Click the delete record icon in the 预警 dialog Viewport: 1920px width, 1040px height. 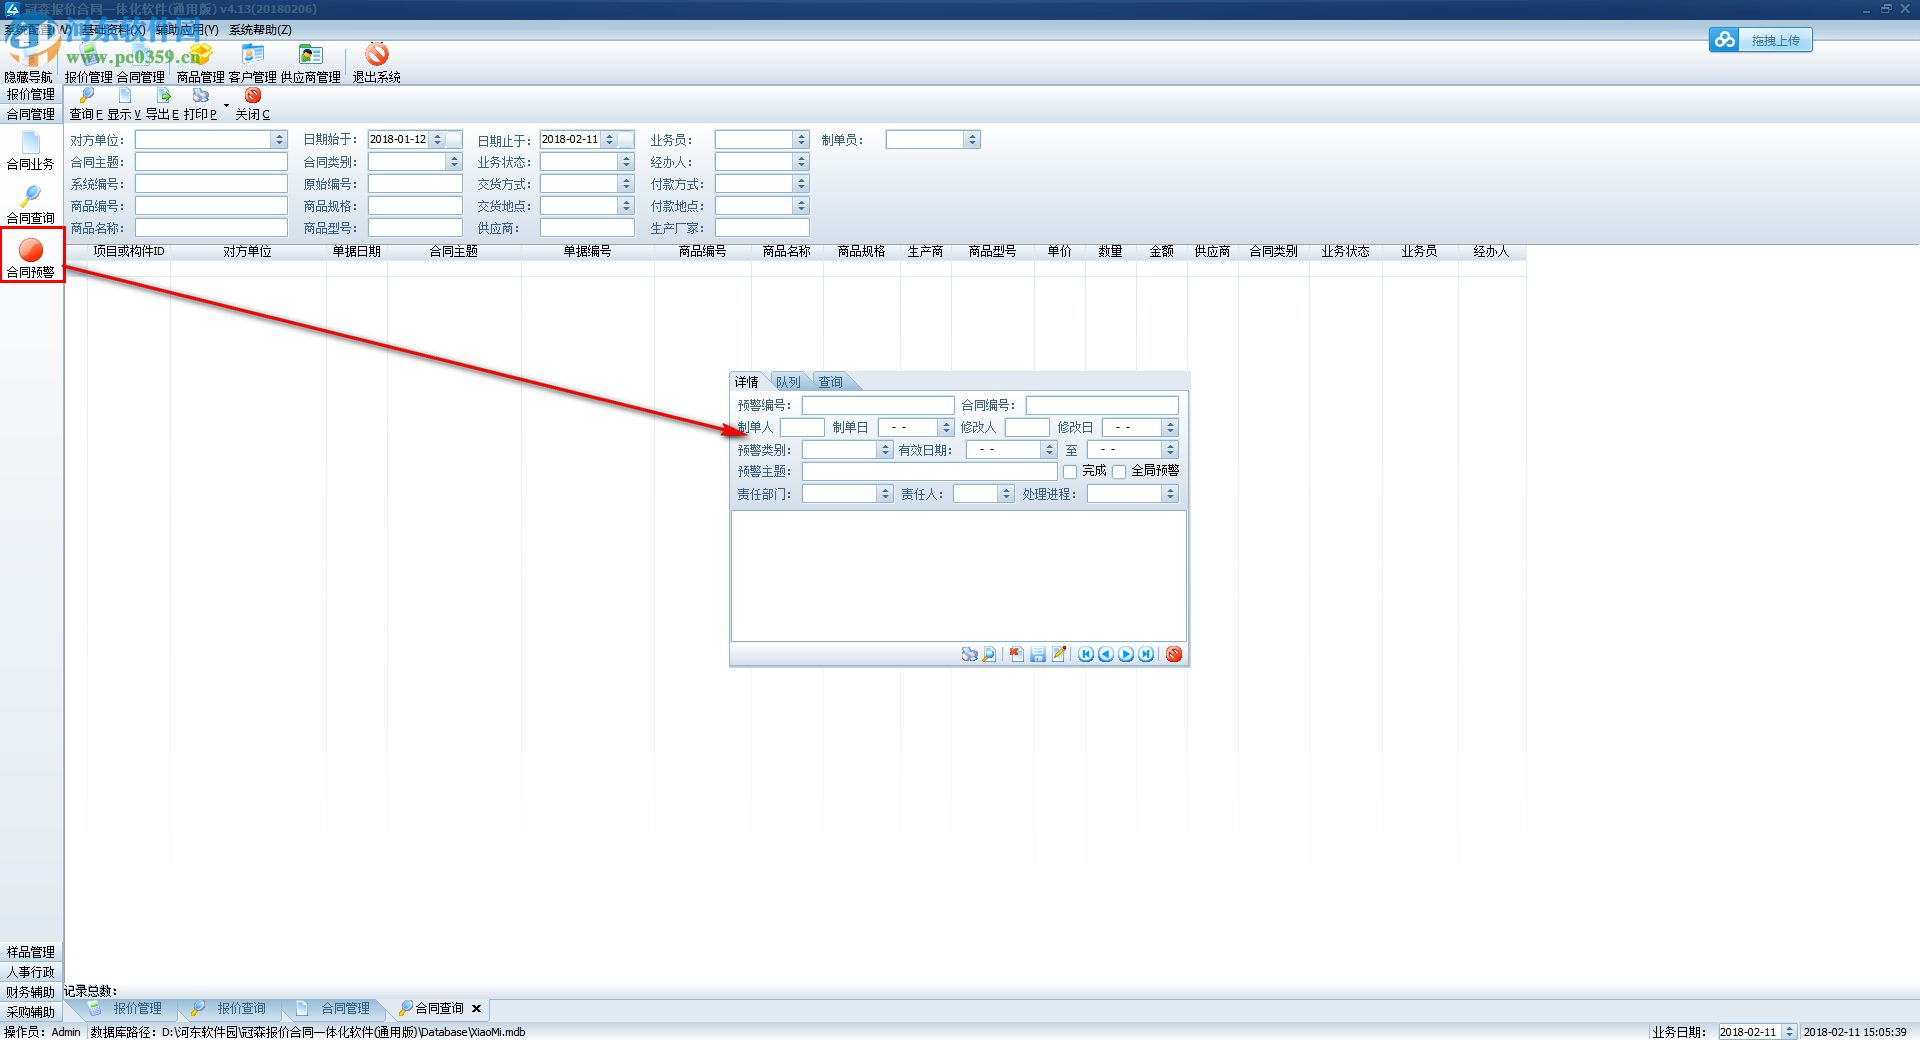point(1016,654)
